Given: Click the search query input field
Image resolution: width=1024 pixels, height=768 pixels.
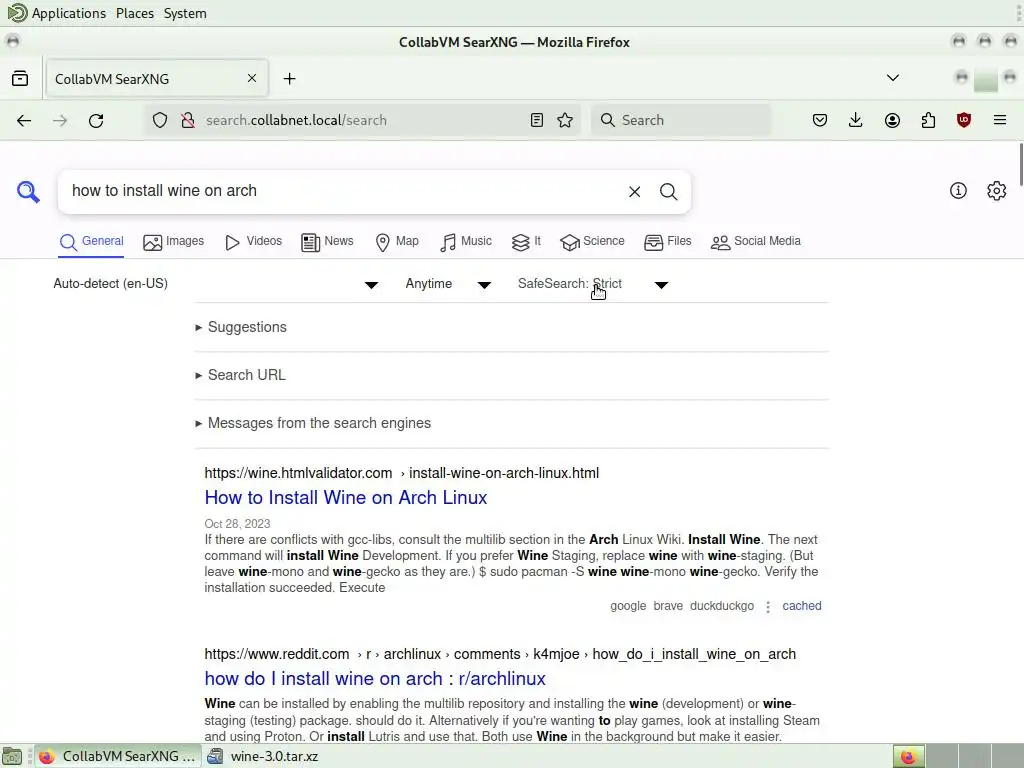Looking at the screenshot, I should pos(343,191).
